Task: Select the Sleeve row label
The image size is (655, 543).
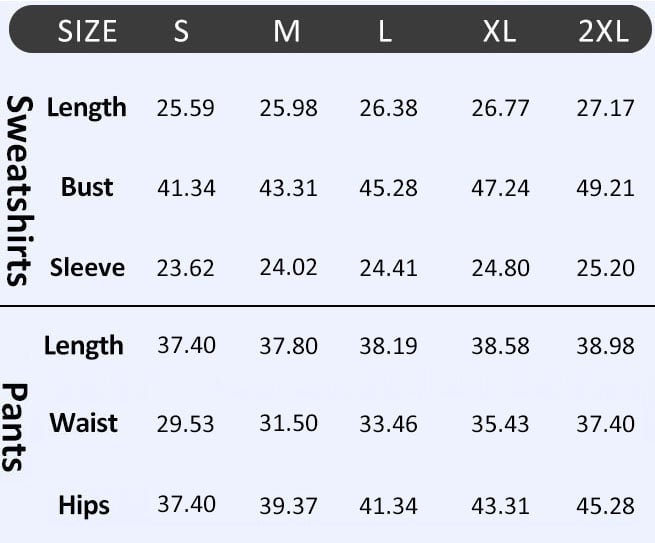Action: coord(87,267)
